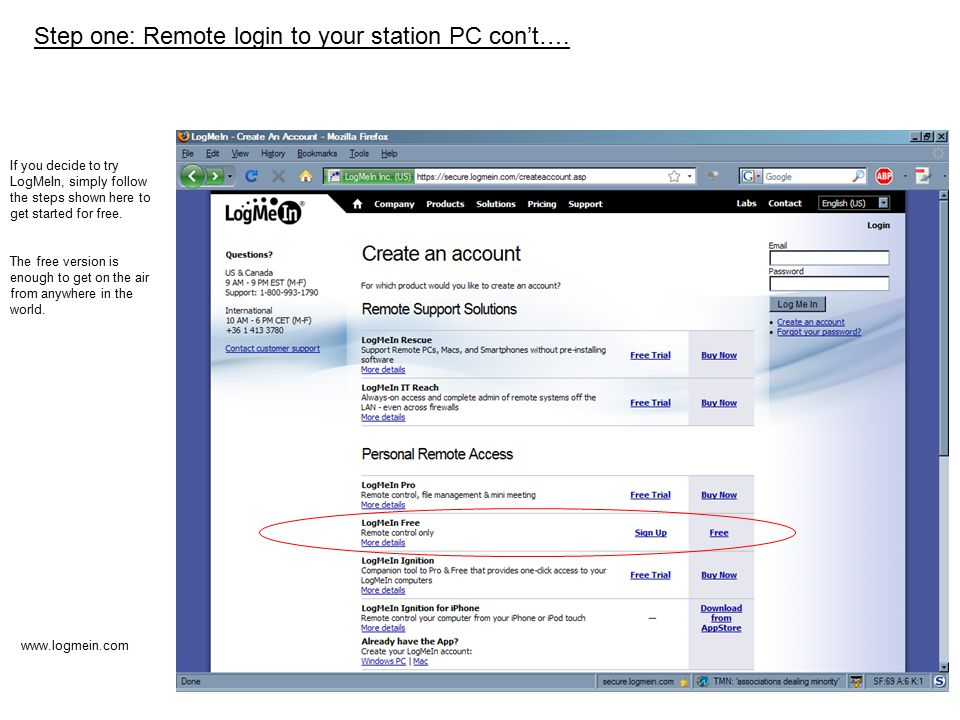Click the Google search input box
The image size is (960, 720).
[x=807, y=176]
